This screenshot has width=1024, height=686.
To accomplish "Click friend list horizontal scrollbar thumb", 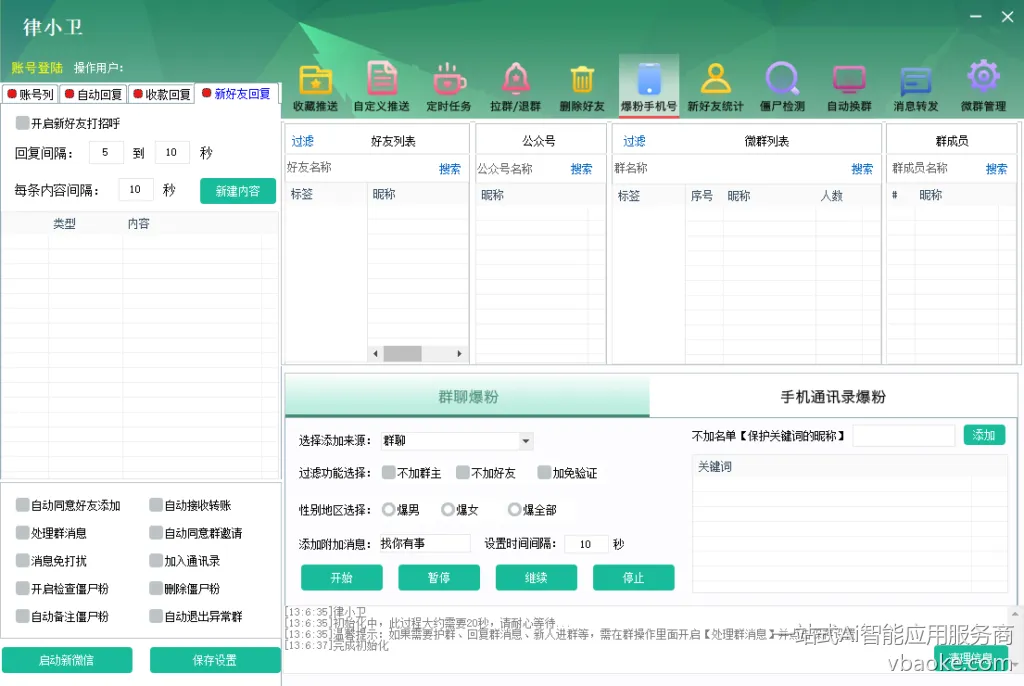I will tap(402, 353).
